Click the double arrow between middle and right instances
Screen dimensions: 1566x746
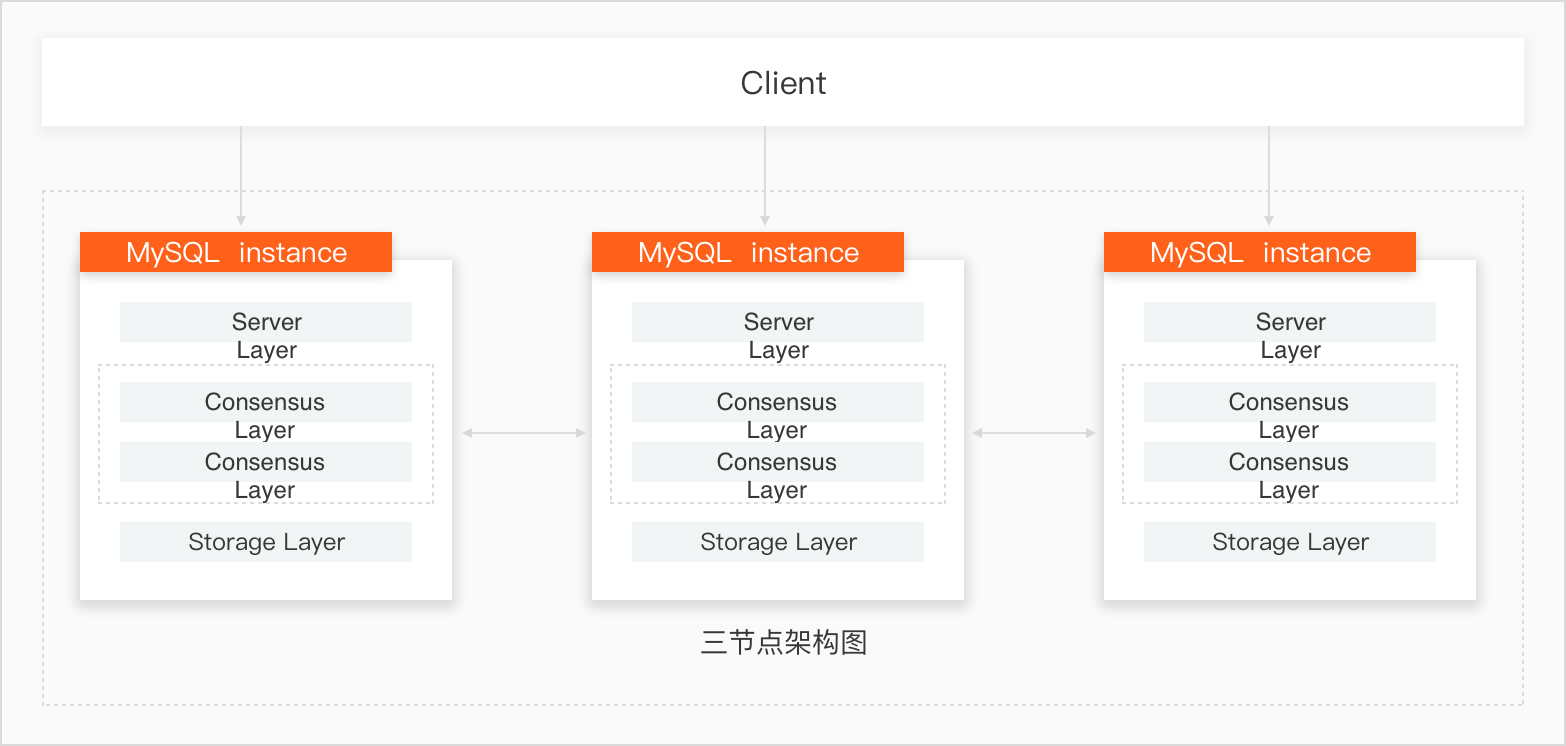(x=1034, y=433)
